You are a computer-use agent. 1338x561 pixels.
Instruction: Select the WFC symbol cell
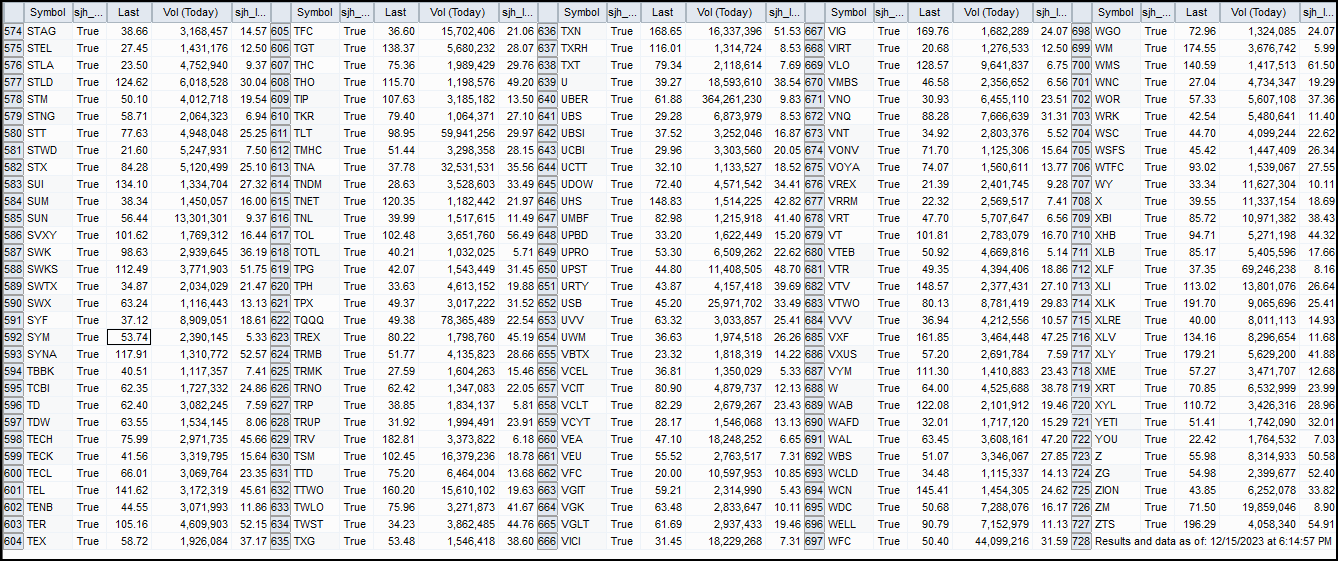click(849, 541)
